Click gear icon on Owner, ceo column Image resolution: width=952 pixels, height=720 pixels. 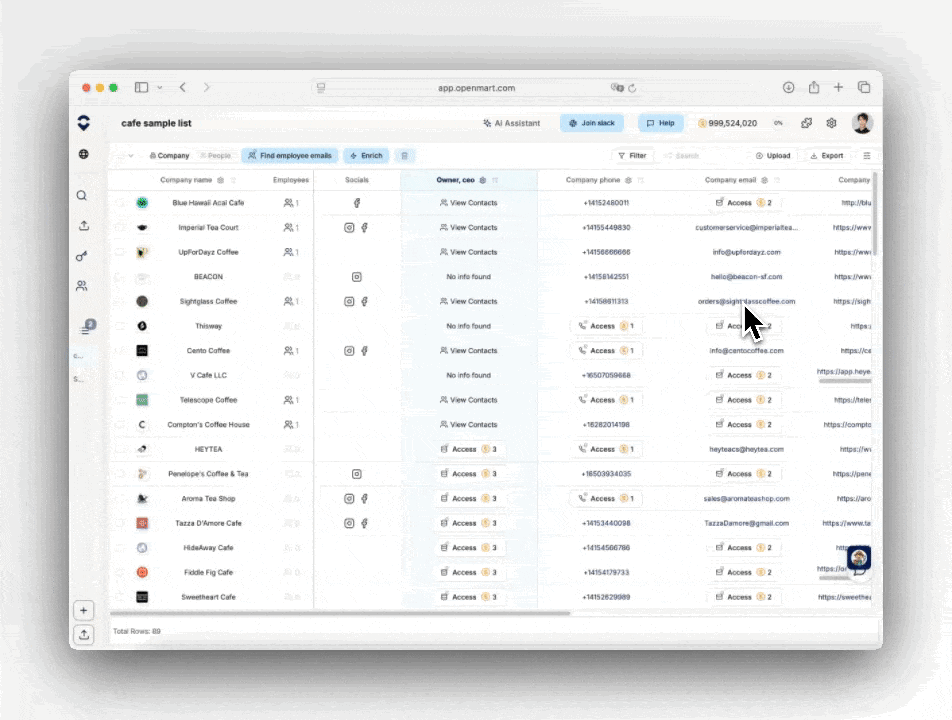point(483,180)
